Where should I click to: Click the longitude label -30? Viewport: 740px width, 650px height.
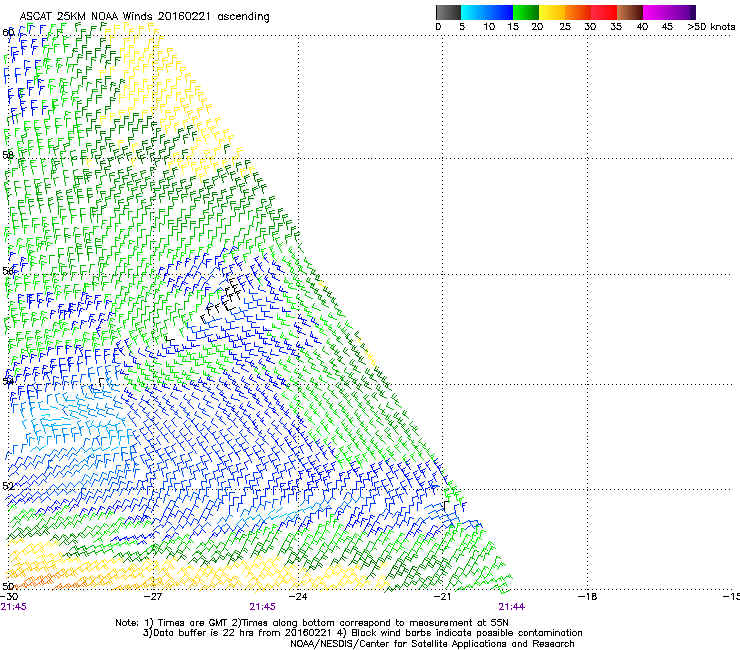9,596
